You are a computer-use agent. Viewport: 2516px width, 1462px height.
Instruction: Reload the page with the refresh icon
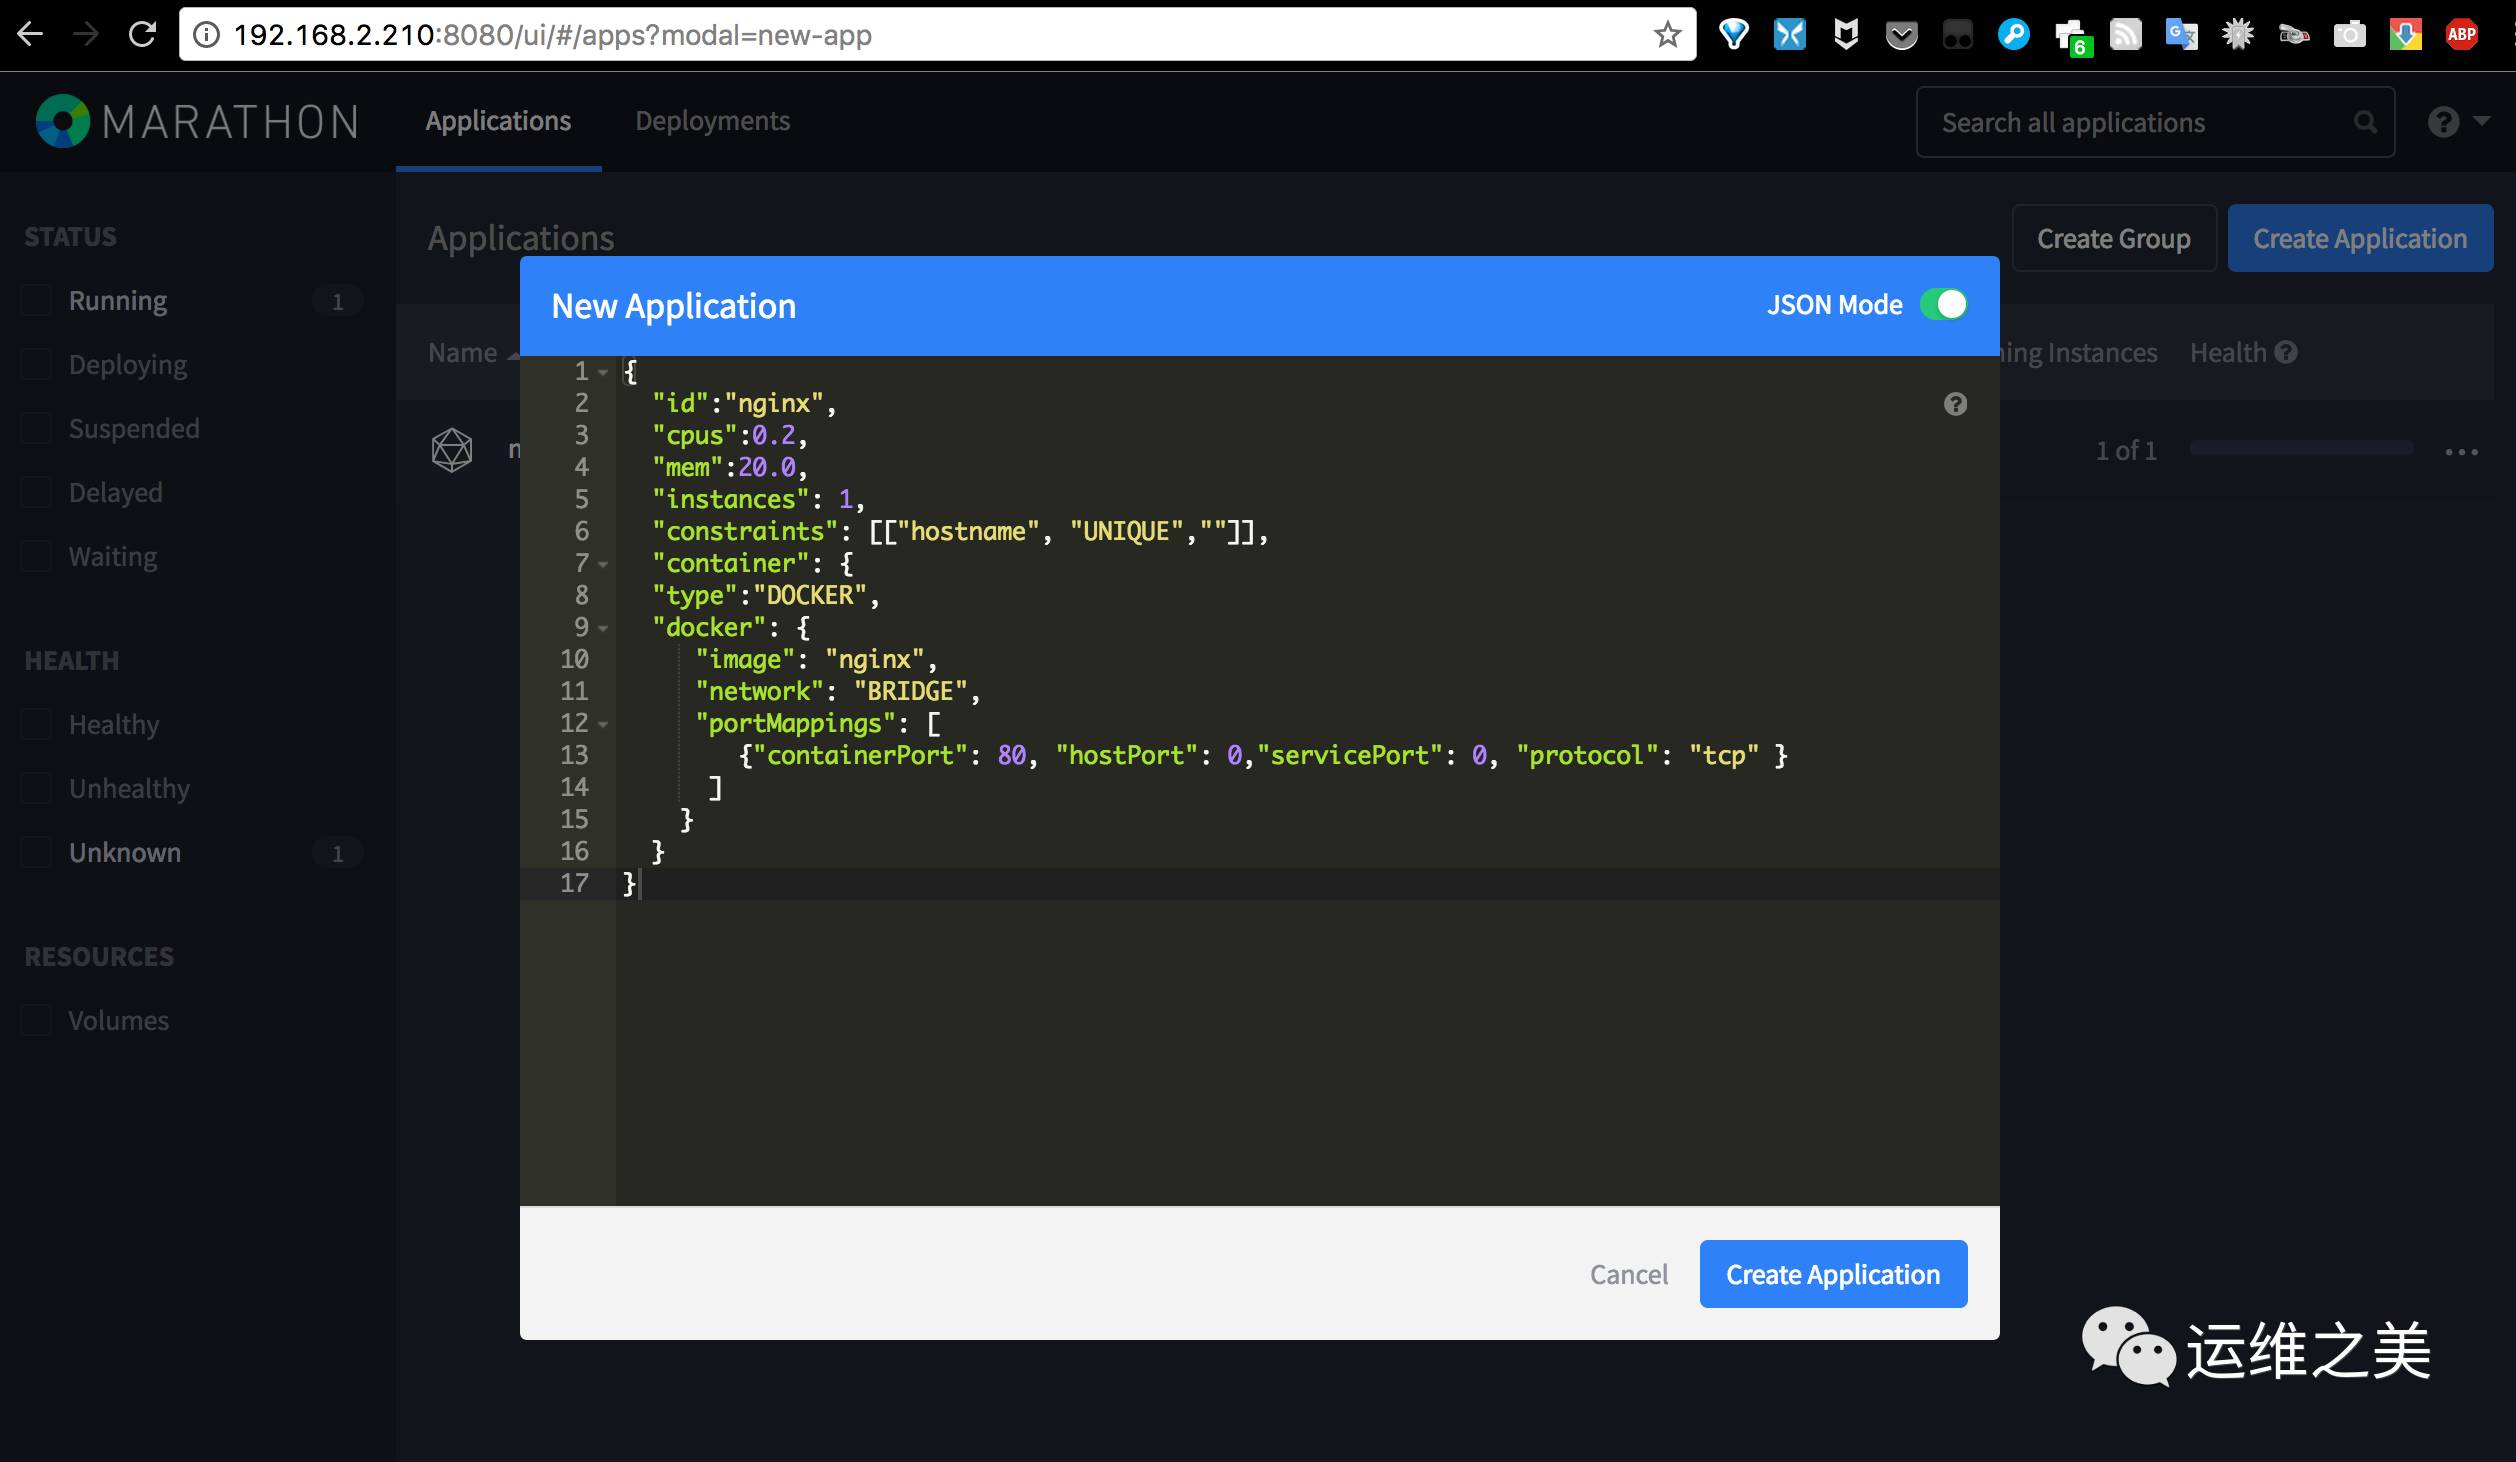coord(142,34)
